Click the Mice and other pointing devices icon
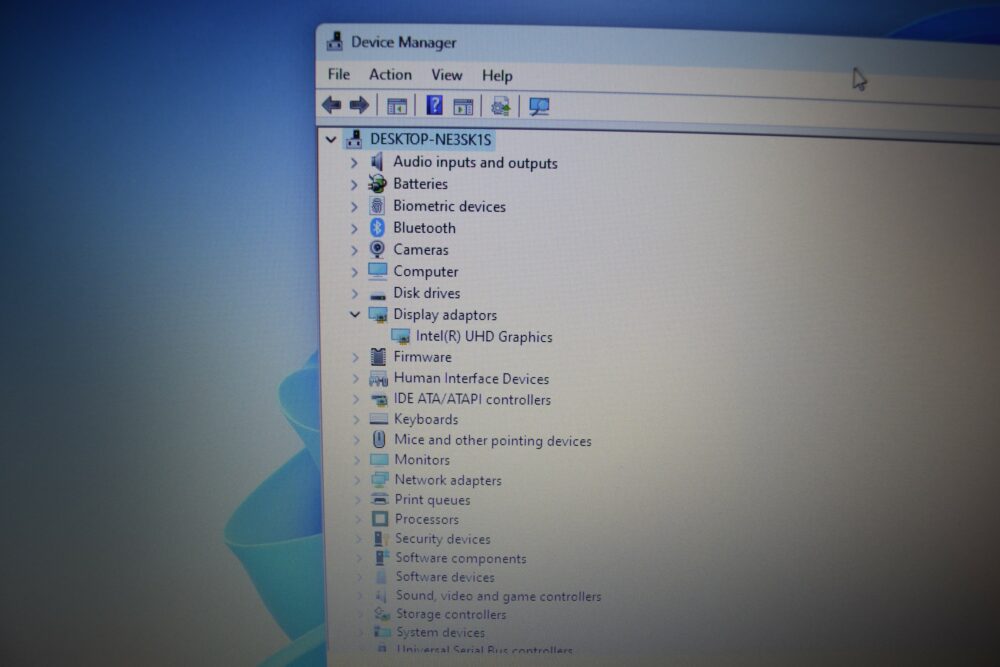This screenshot has width=1000, height=667. 379,439
